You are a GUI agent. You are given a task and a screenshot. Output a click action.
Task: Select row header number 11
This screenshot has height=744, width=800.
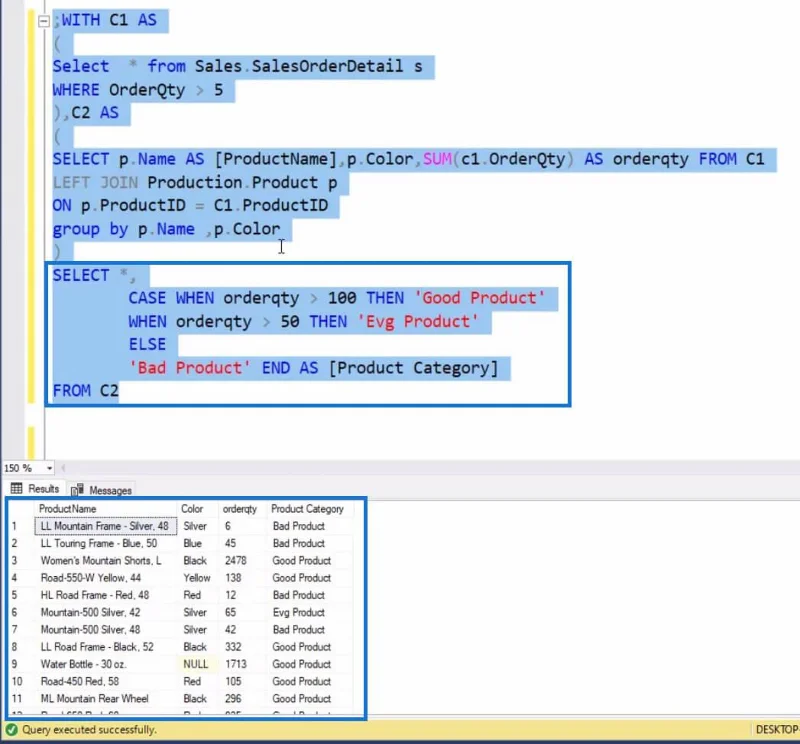tap(20, 699)
